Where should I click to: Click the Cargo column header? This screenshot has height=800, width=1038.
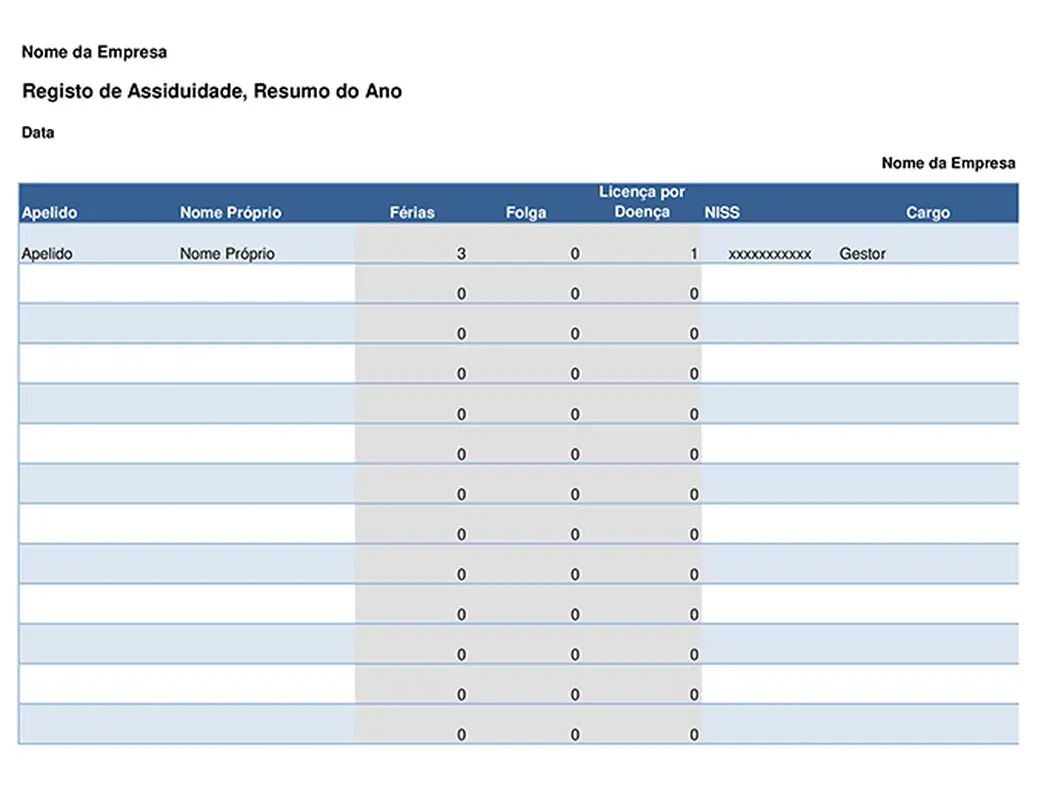pyautogui.click(x=928, y=212)
